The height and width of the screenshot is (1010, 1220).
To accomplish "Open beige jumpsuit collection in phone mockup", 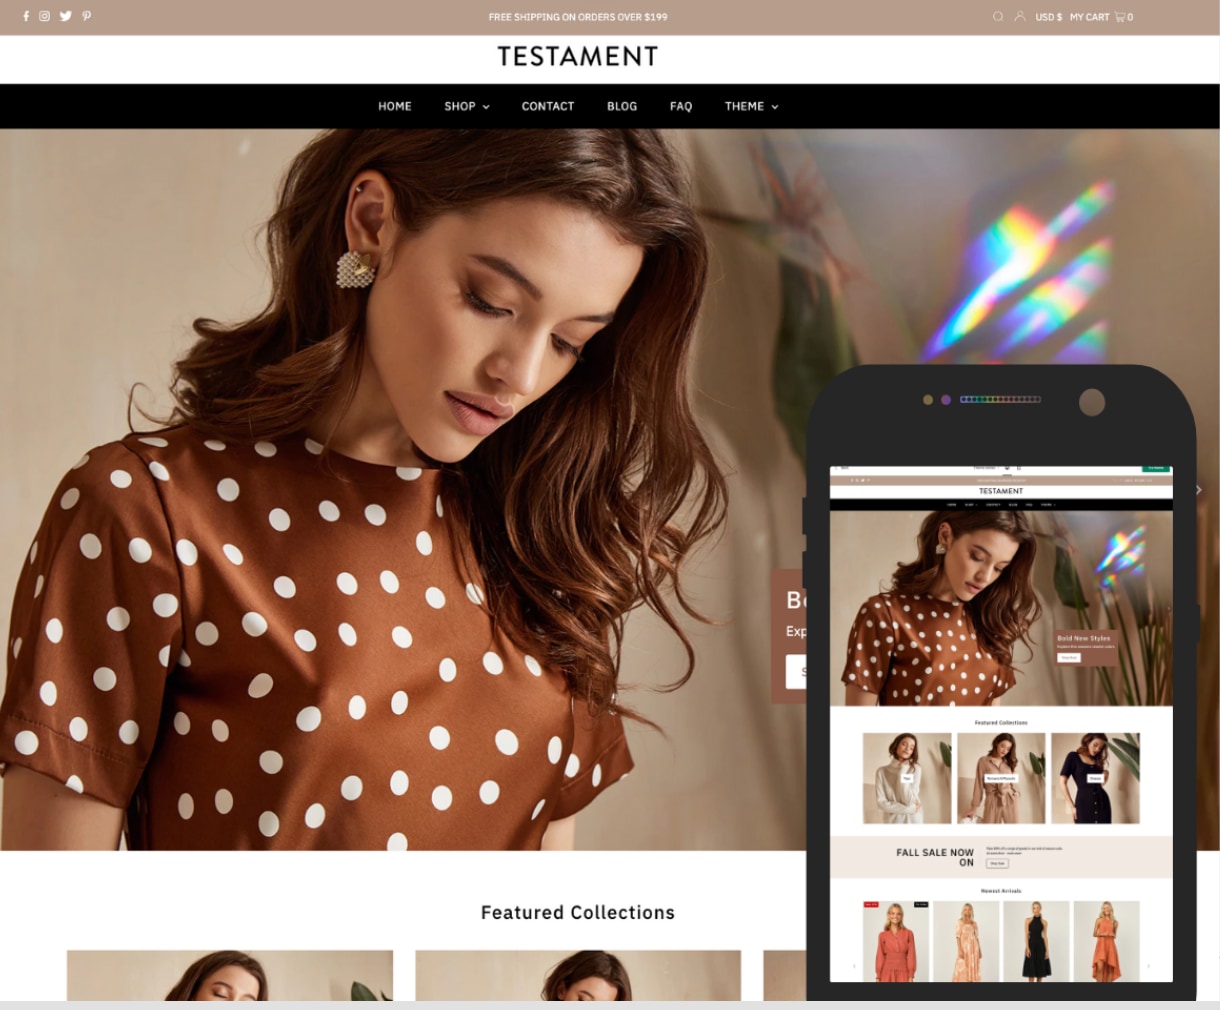I will point(1001,778).
